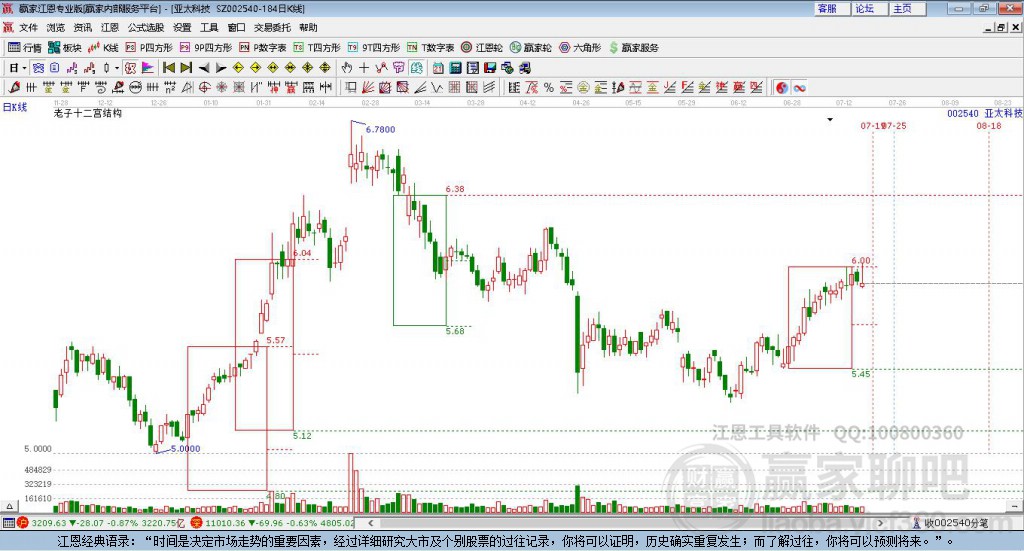Toggle the percent sign line tool
Image resolution: width=1024 pixels, height=551 pixels.
pos(547,88)
